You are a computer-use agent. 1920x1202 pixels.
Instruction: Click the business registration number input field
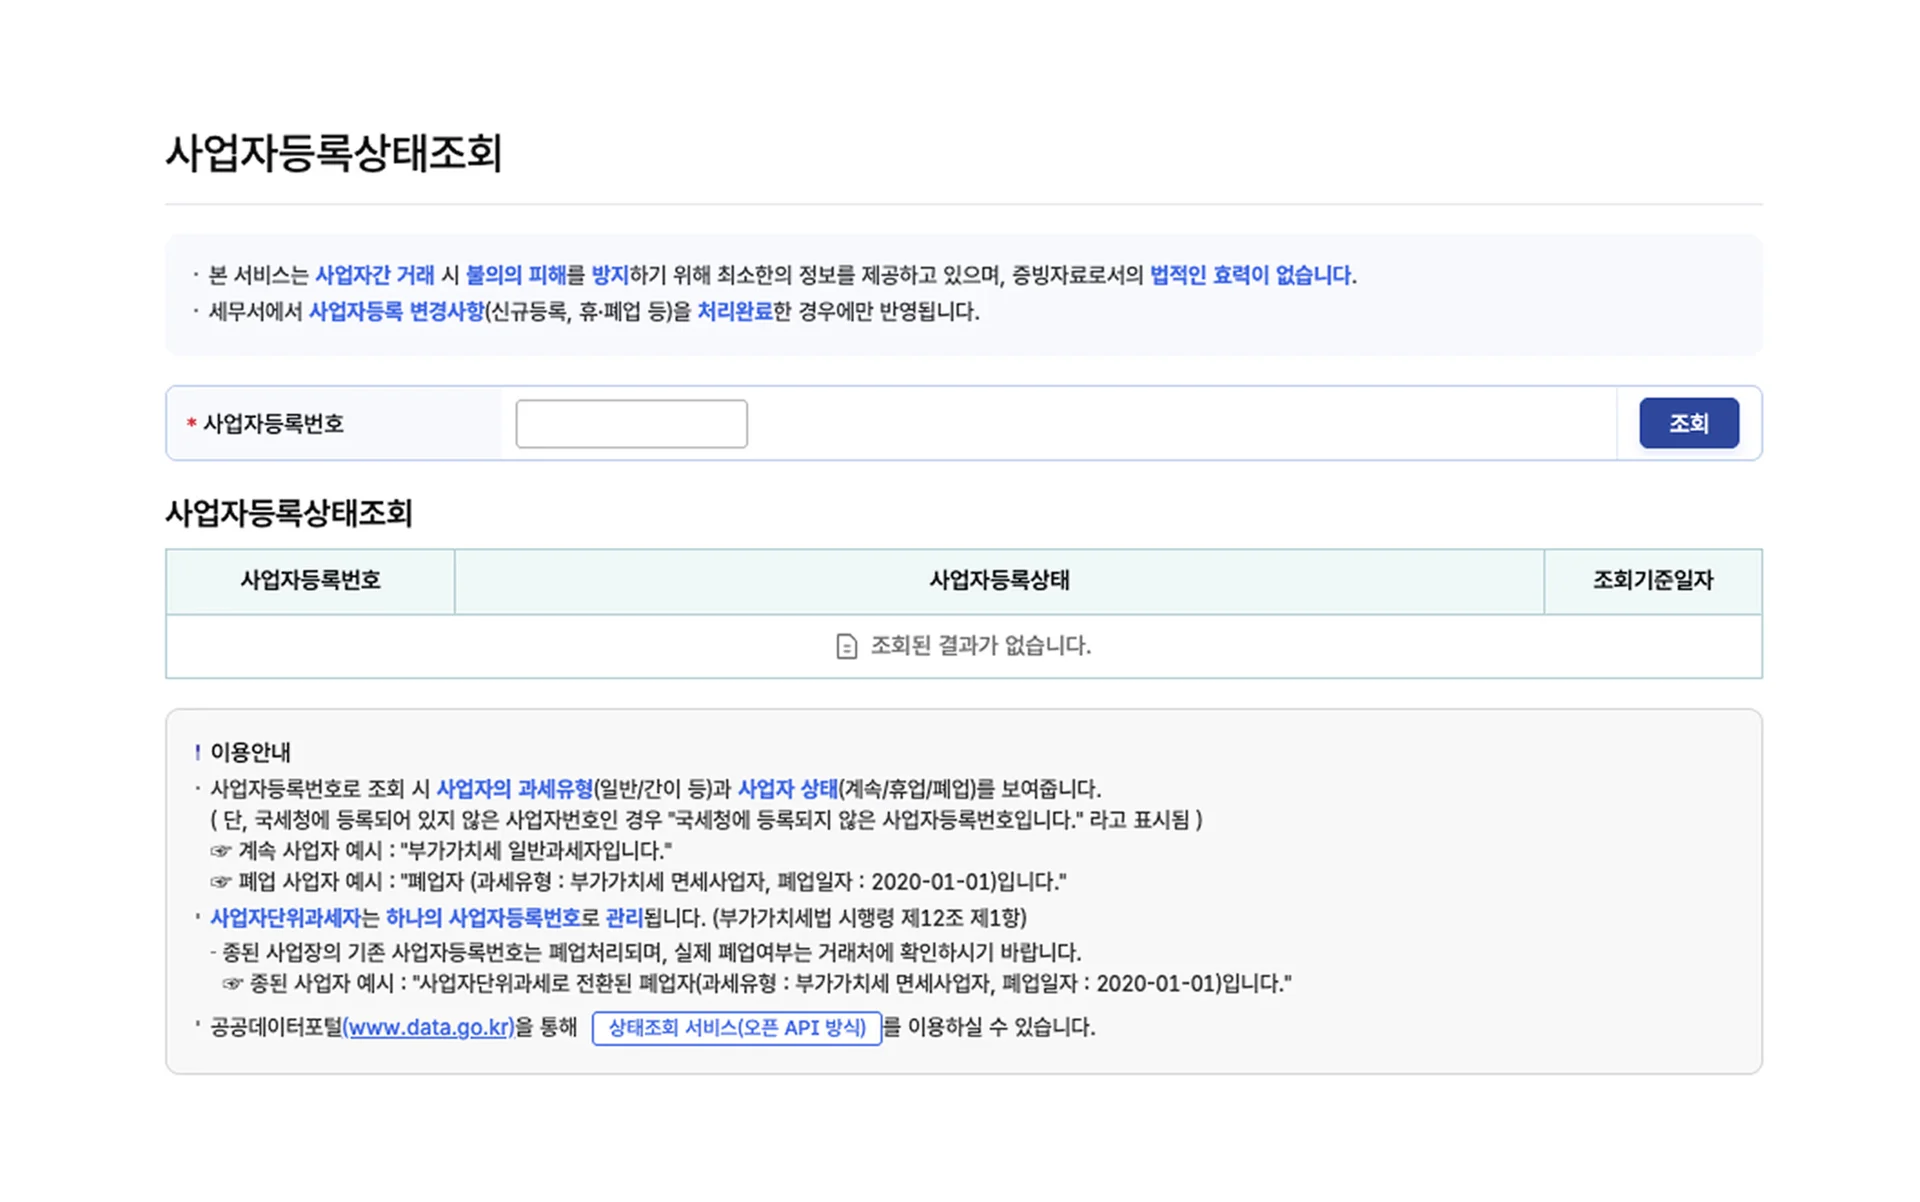coord(631,423)
